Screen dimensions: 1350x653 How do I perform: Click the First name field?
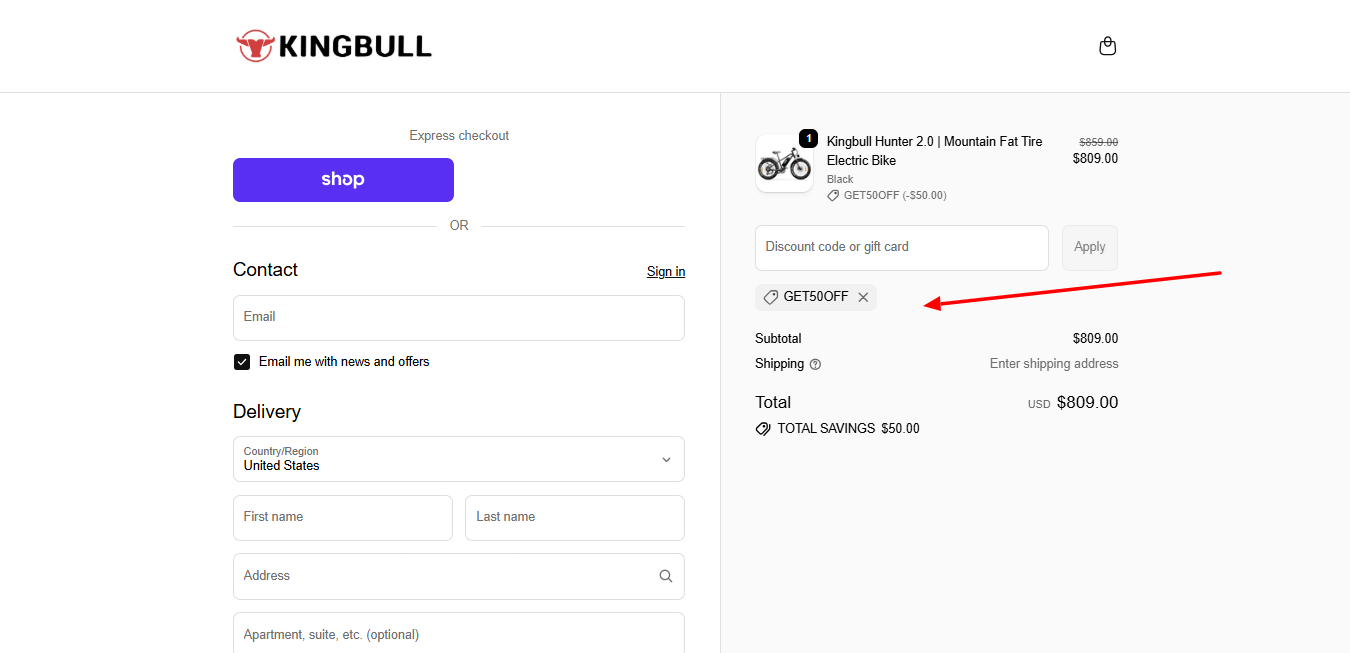342,517
